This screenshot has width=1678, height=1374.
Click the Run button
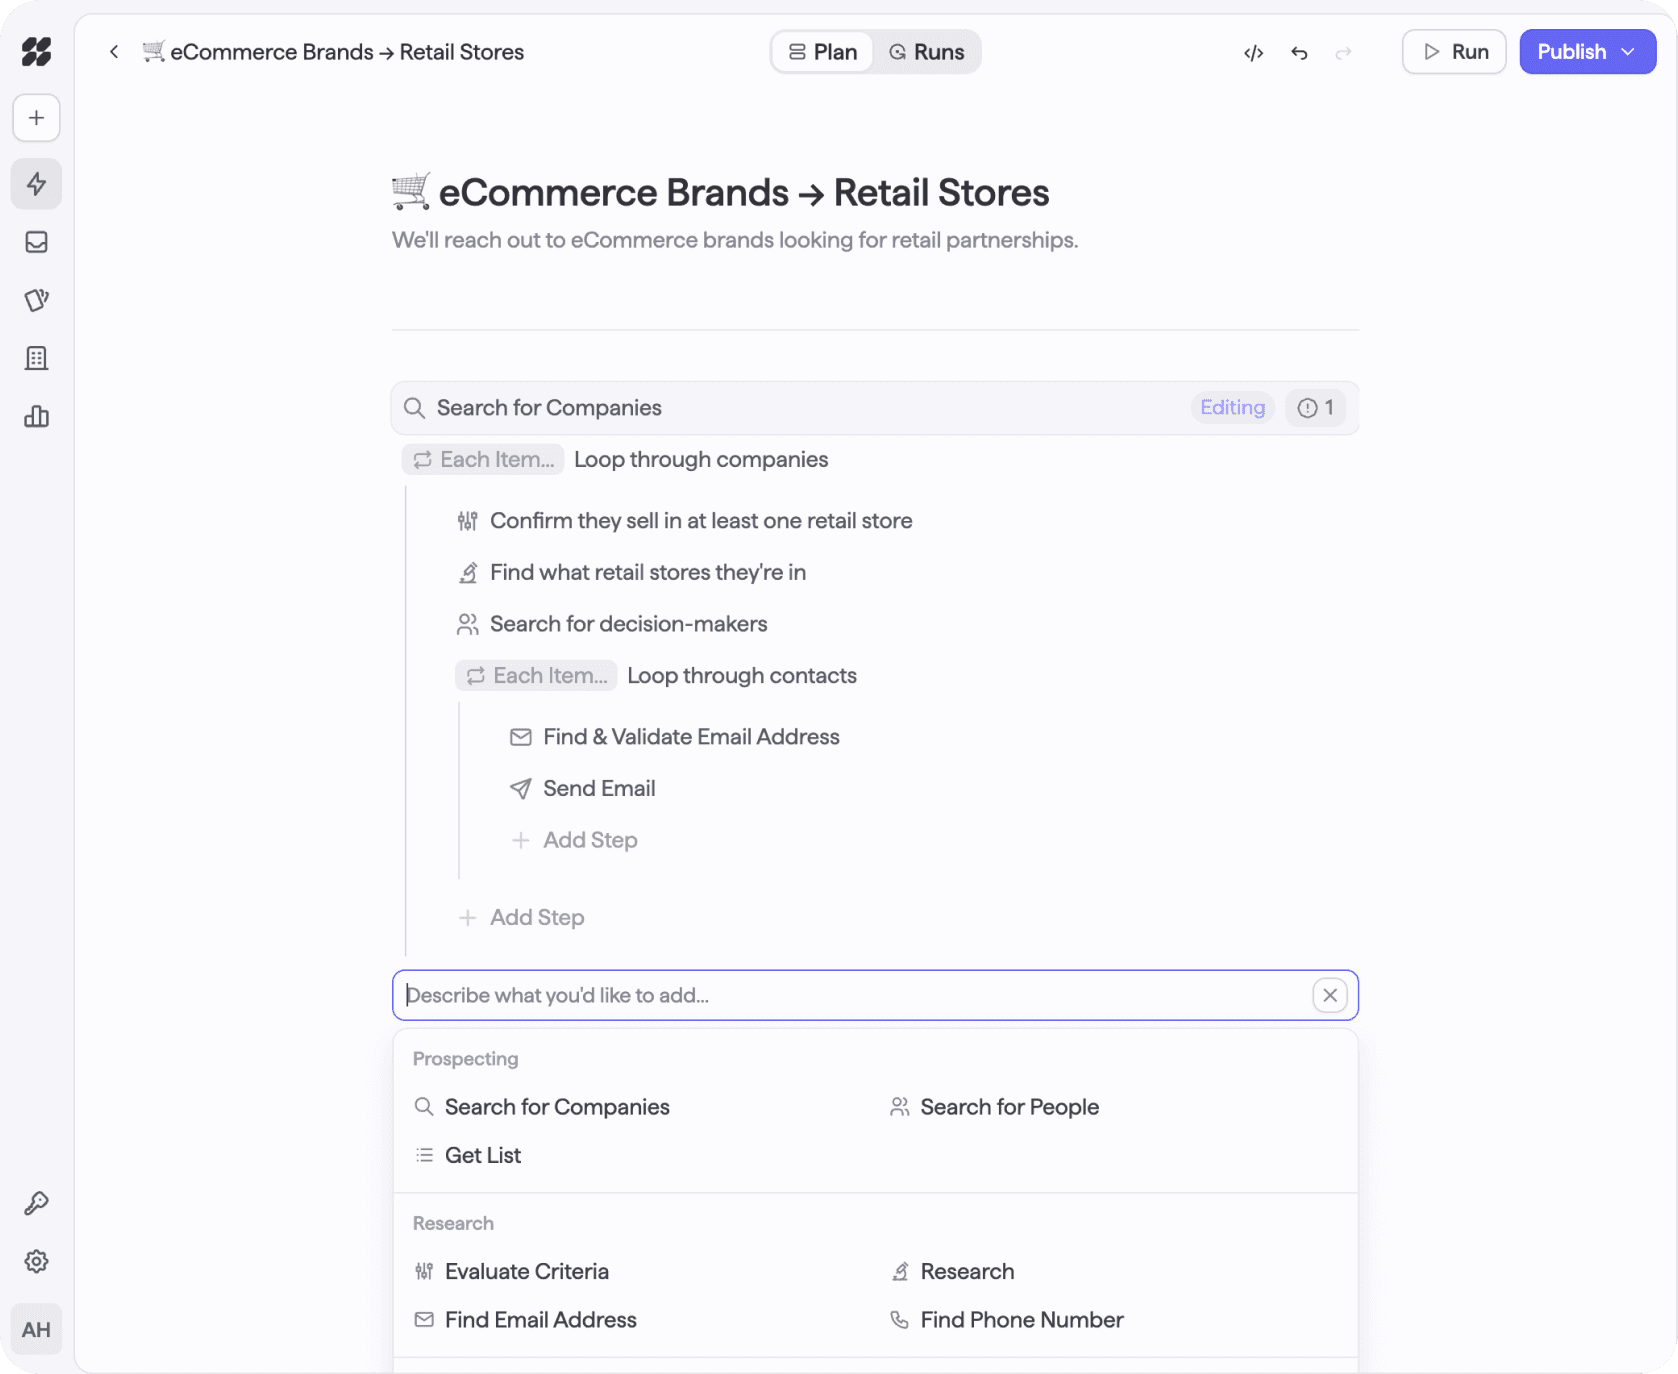point(1454,52)
